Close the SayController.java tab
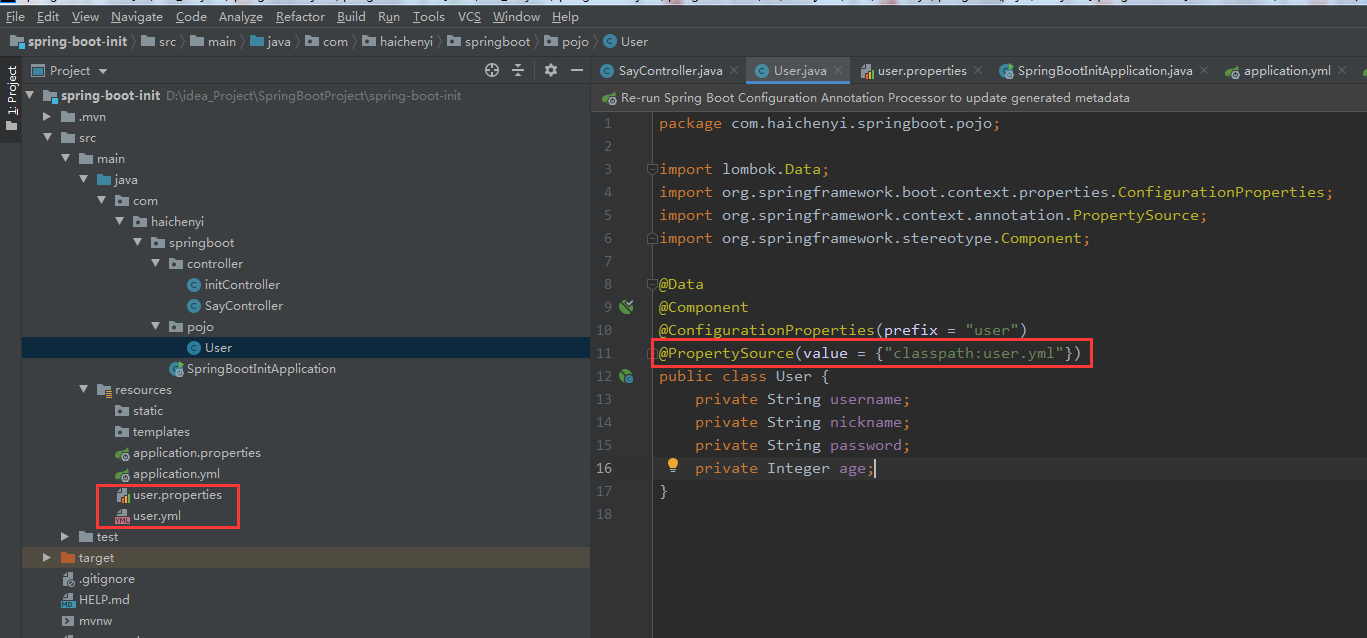 [x=734, y=70]
